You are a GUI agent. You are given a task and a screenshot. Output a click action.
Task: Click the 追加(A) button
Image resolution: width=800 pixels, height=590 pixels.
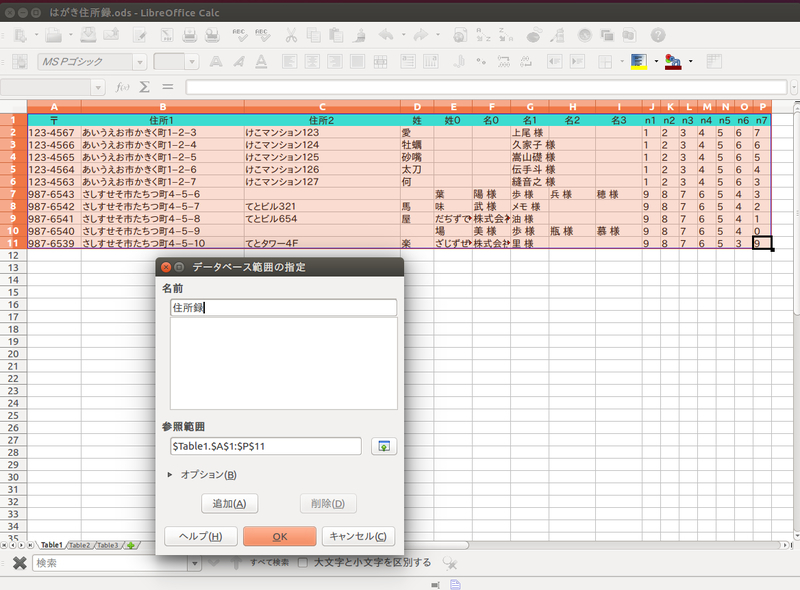click(230, 504)
